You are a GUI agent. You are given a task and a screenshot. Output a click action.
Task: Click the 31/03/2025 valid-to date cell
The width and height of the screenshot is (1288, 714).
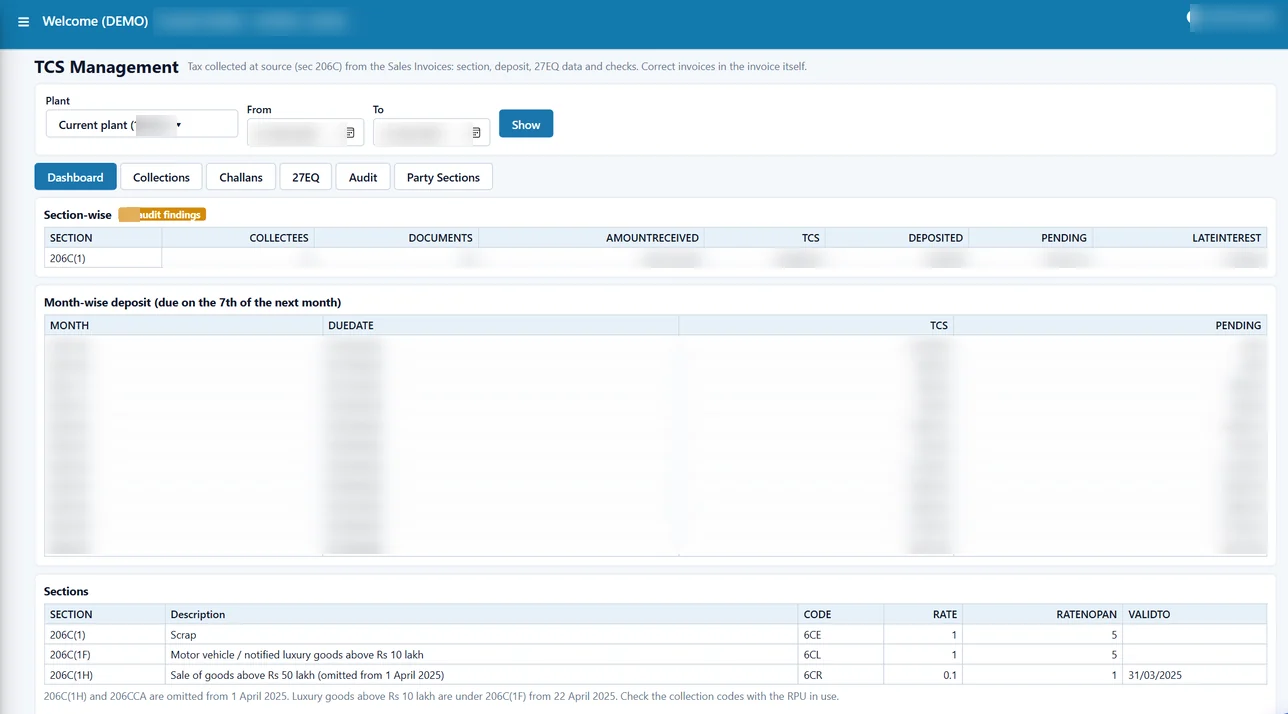coord(1194,674)
